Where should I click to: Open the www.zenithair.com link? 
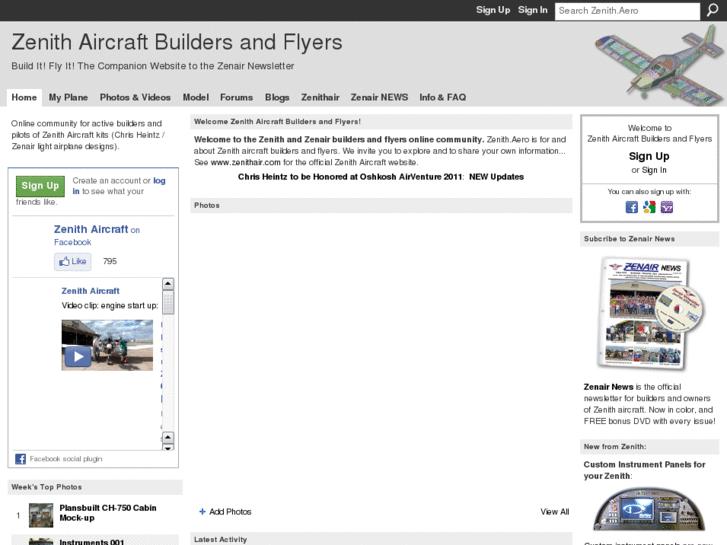click(245, 162)
